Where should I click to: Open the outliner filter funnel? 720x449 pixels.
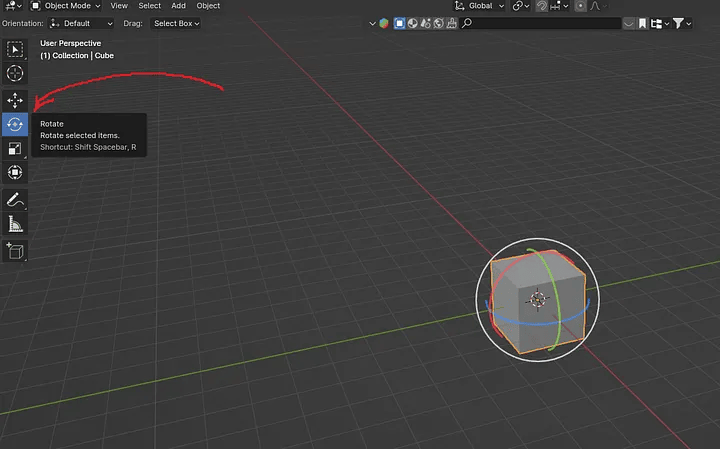click(681, 23)
